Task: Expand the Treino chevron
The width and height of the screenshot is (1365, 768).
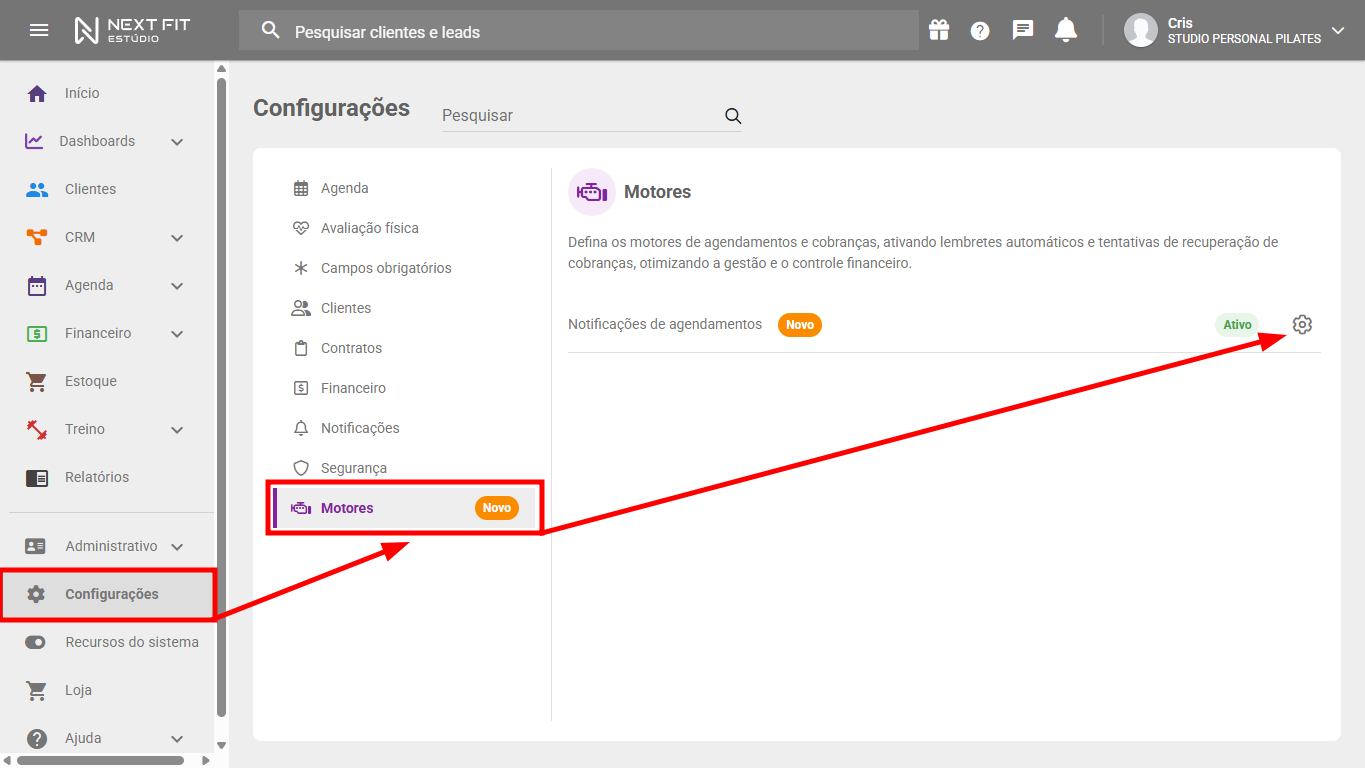Action: (x=177, y=430)
